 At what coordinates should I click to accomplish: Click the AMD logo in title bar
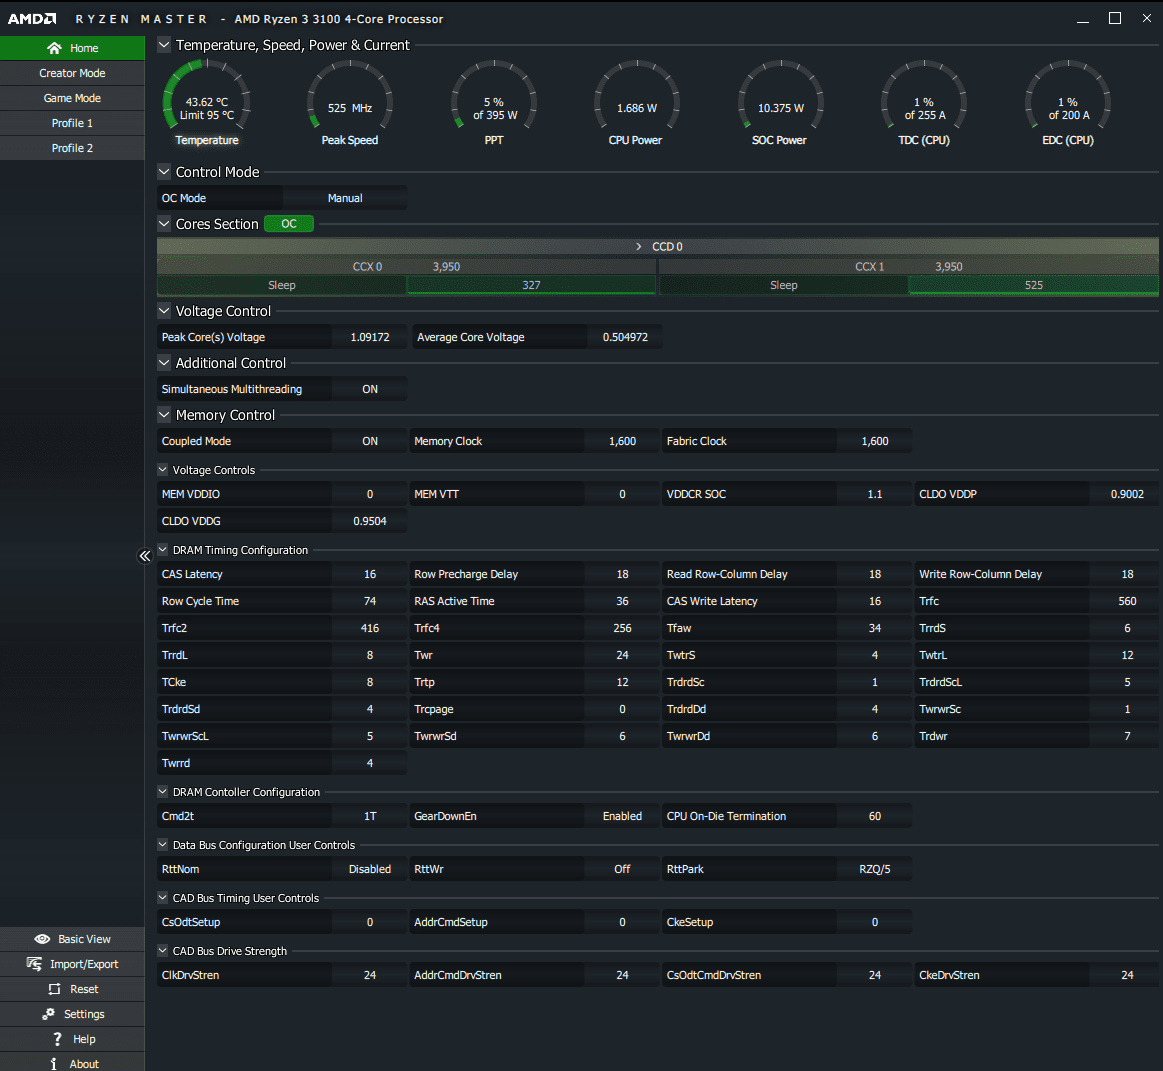point(32,19)
